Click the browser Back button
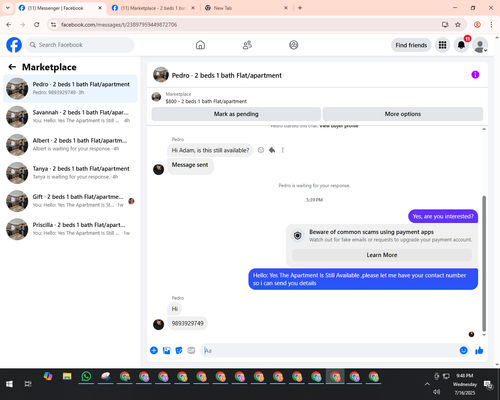The width and height of the screenshot is (500, 400). pyautogui.click(x=9, y=25)
